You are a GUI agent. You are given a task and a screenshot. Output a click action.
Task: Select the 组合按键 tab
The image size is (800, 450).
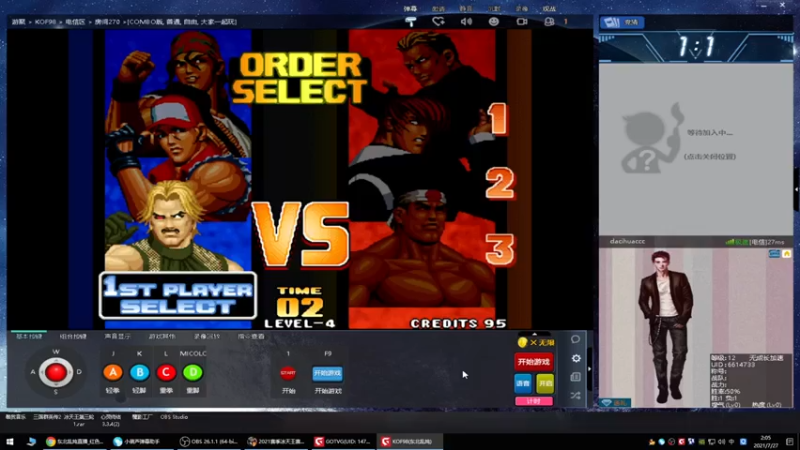(73, 336)
